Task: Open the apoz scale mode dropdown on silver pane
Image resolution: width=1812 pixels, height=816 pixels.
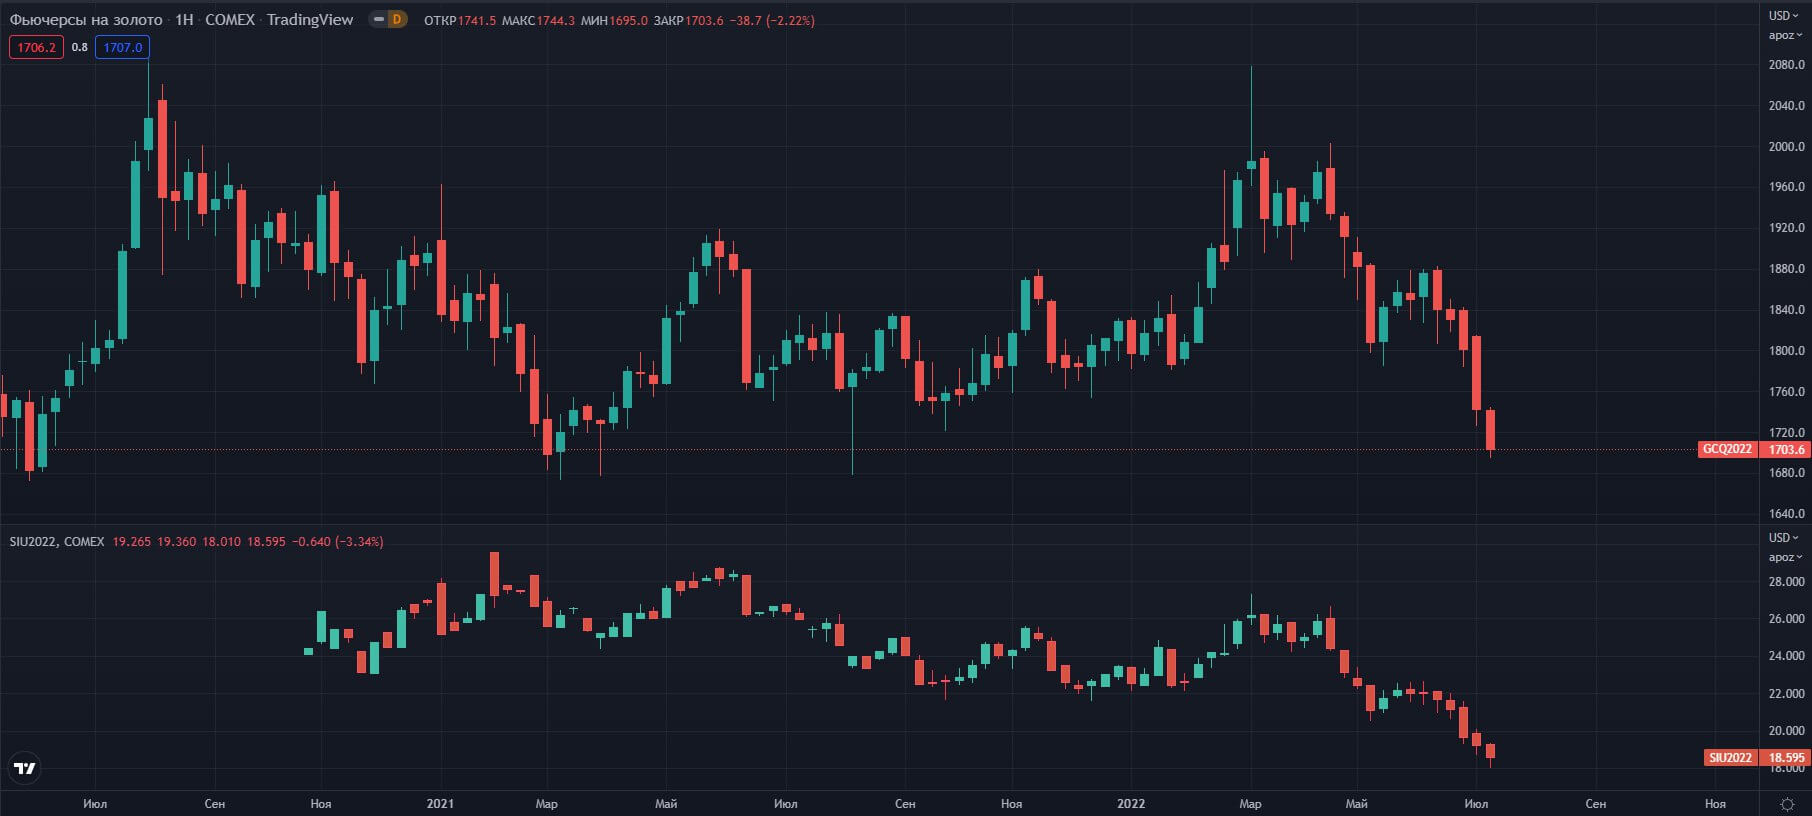Action: coord(1785,558)
